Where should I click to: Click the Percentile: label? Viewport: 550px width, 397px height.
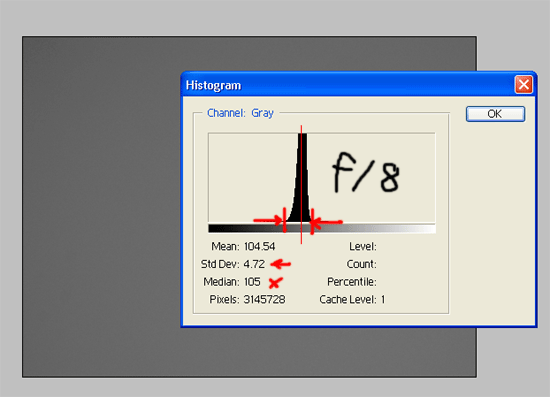[352, 282]
